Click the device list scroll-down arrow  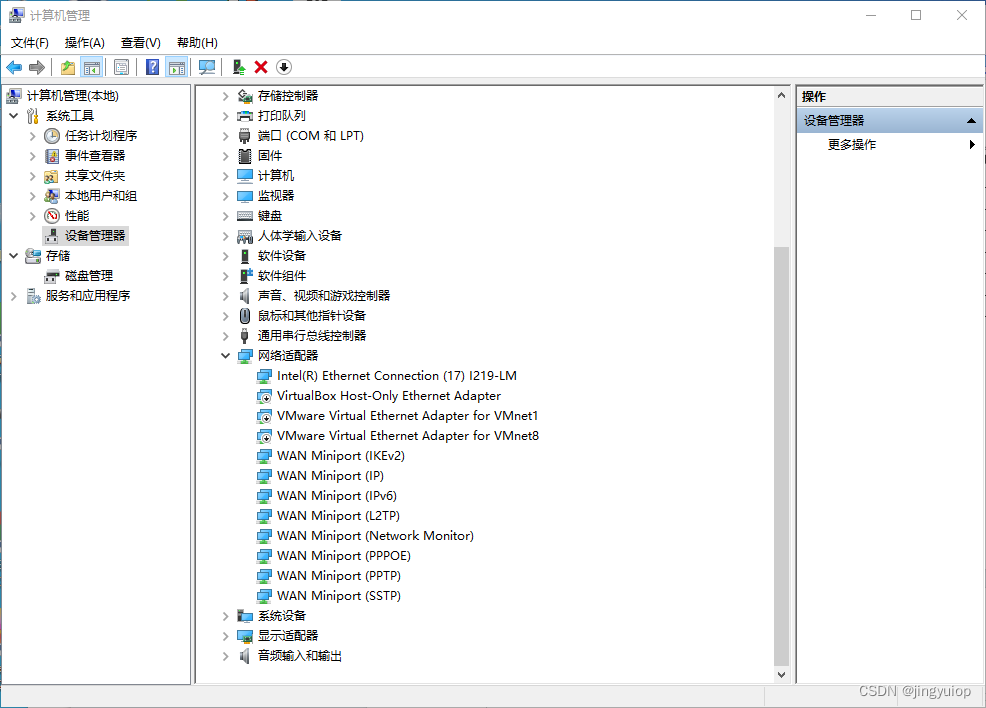[x=781, y=675]
